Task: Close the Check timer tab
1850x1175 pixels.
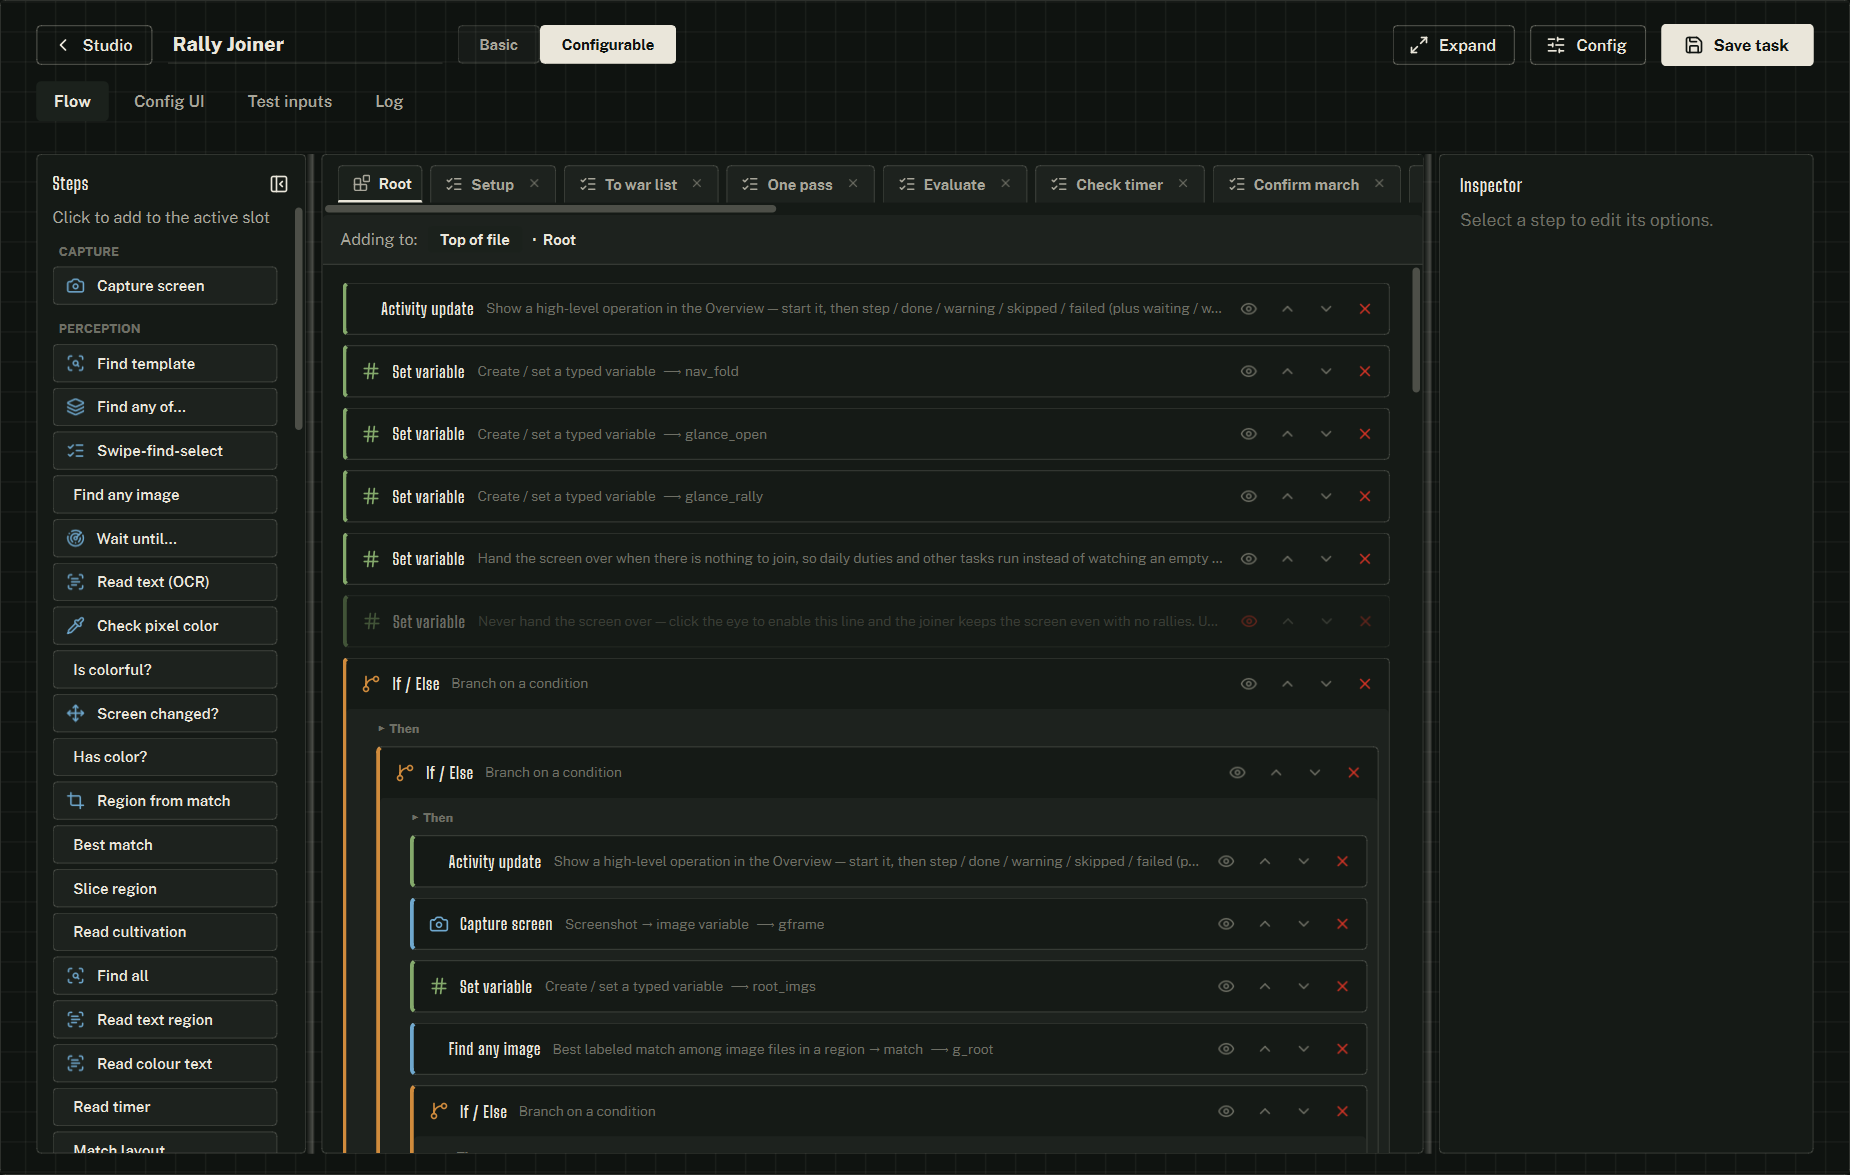Action: tap(1183, 184)
